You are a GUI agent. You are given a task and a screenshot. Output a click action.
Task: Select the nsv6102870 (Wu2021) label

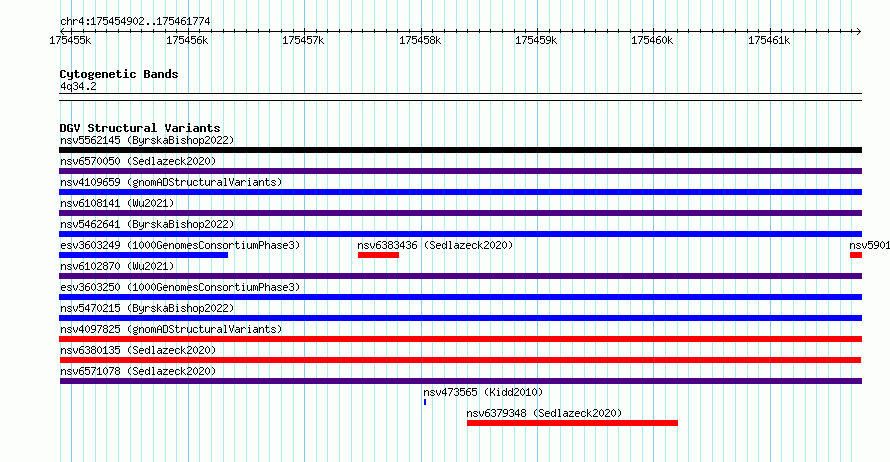[117, 266]
